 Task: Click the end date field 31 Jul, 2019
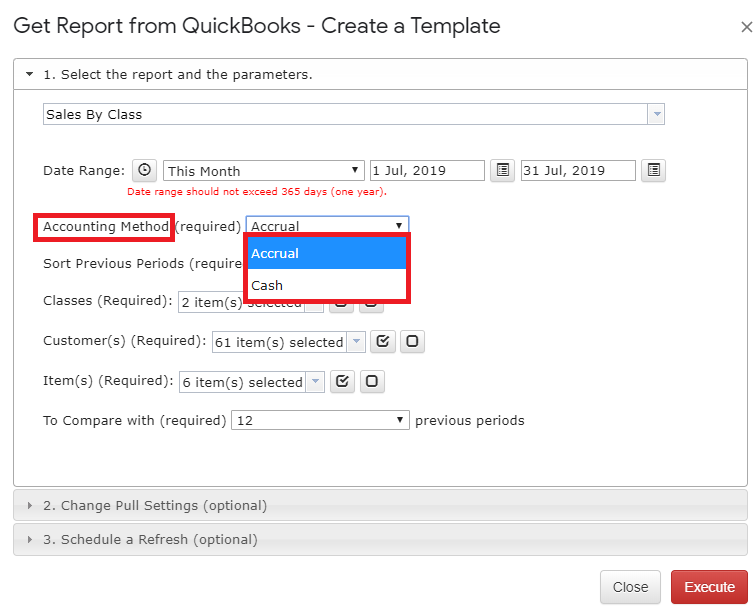[578, 170]
